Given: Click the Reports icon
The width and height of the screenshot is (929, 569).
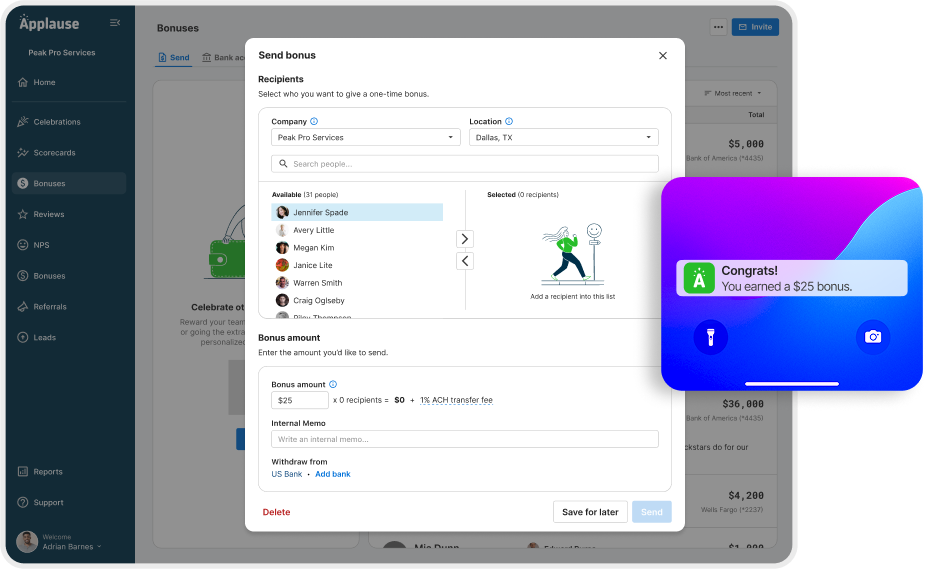Looking at the screenshot, I should (x=23, y=471).
